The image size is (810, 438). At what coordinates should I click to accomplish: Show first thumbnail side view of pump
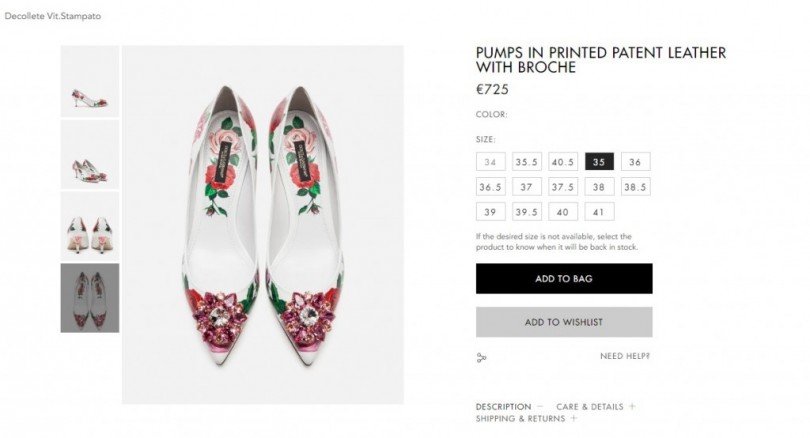[x=90, y=82]
